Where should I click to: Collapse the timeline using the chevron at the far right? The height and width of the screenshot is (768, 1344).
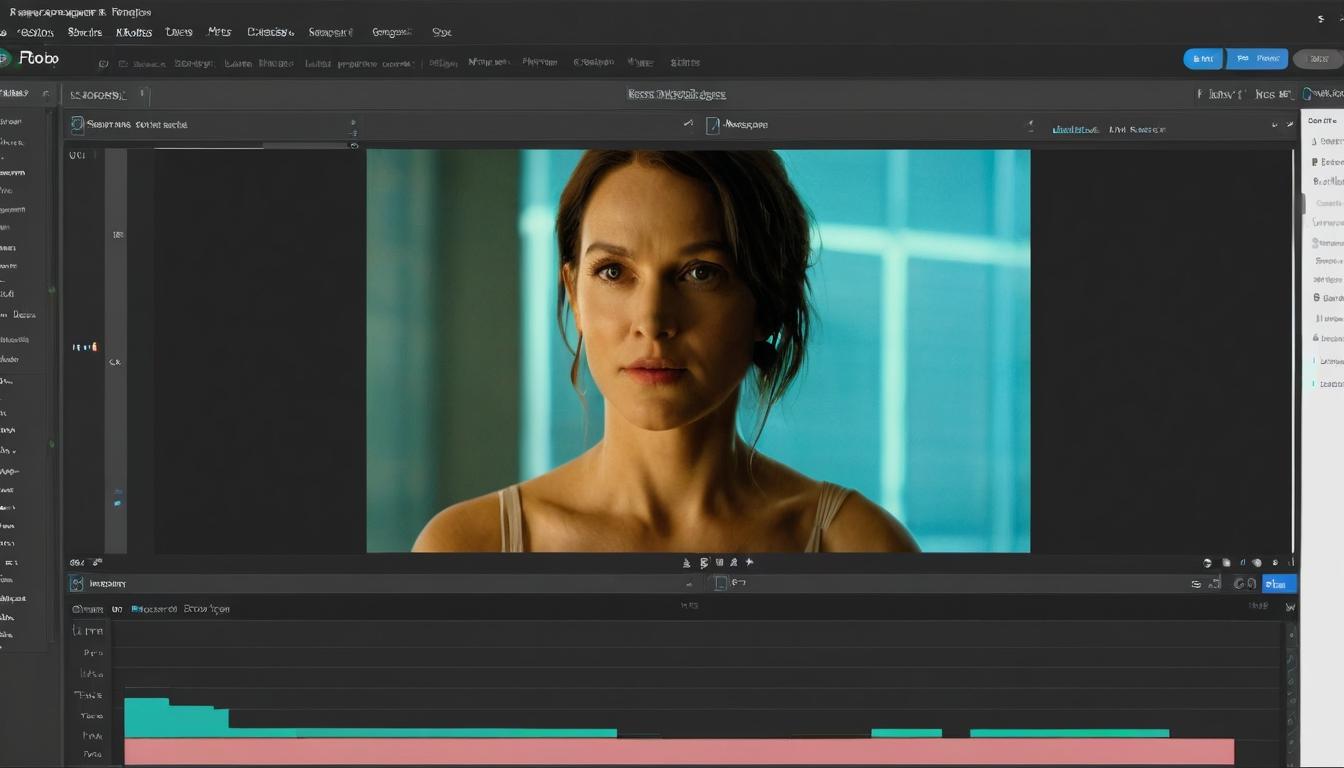(x=1290, y=607)
